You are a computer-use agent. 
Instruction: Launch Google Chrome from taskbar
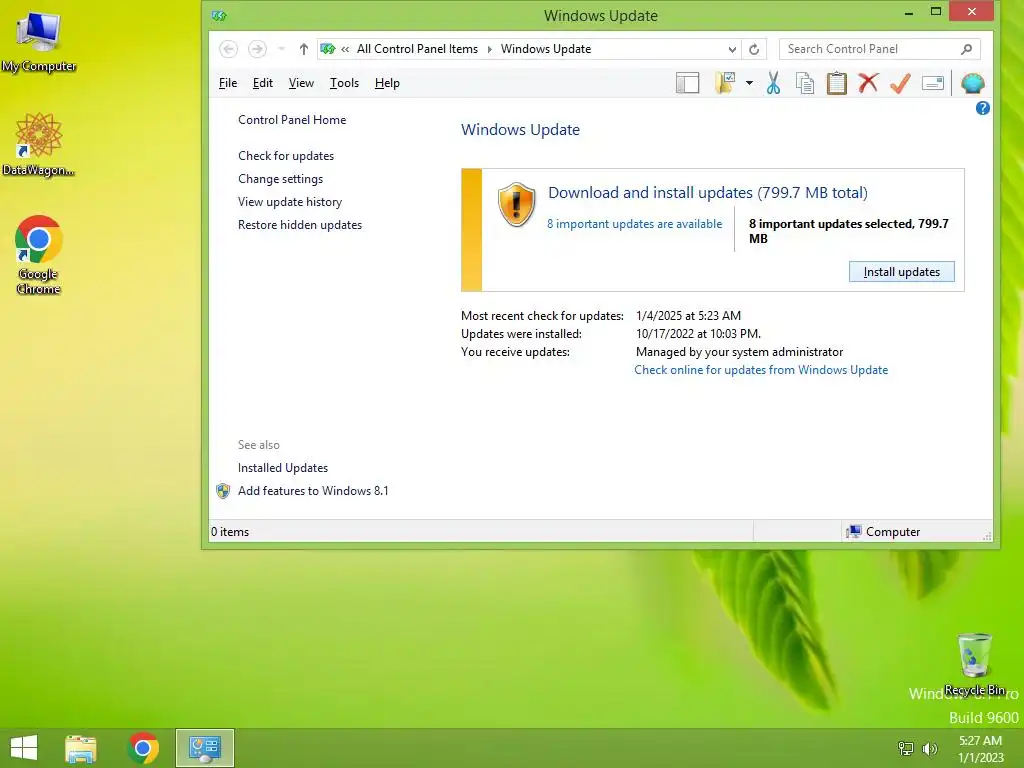143,748
